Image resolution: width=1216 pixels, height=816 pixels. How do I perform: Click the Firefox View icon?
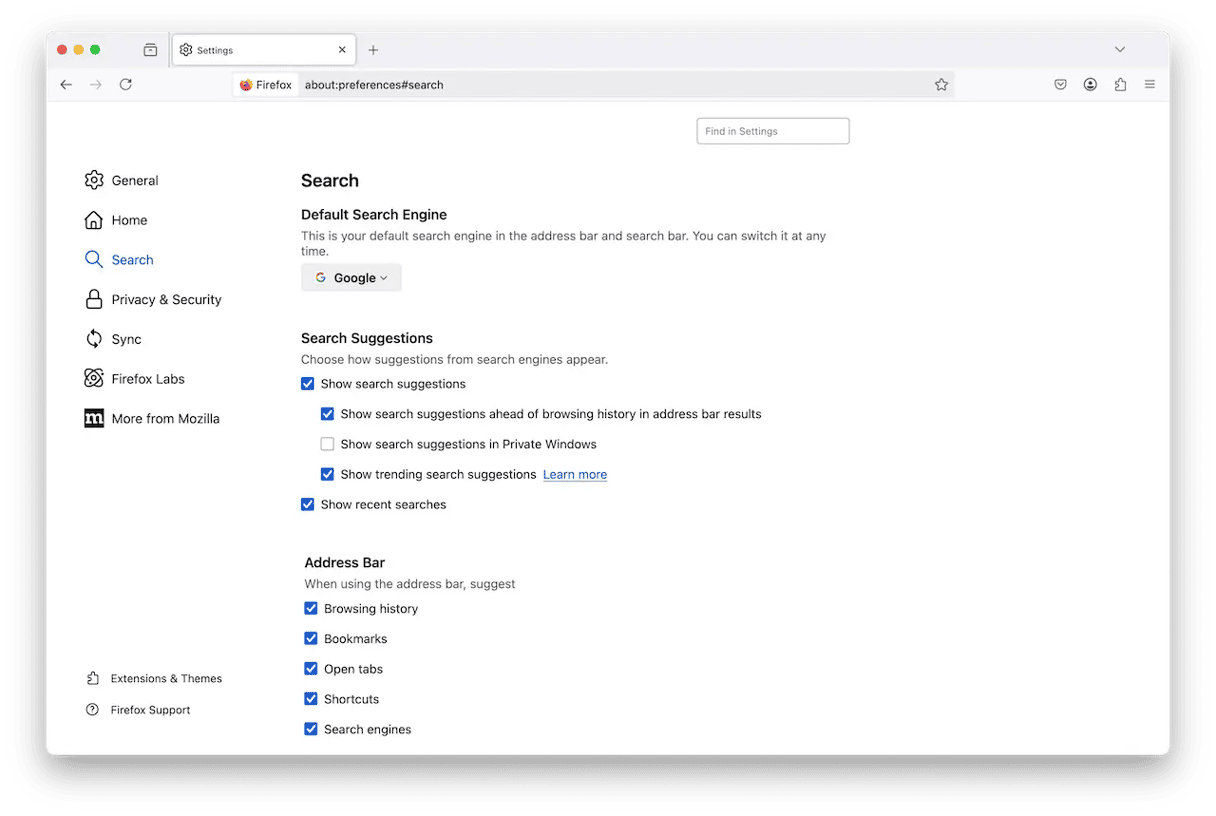pos(150,50)
